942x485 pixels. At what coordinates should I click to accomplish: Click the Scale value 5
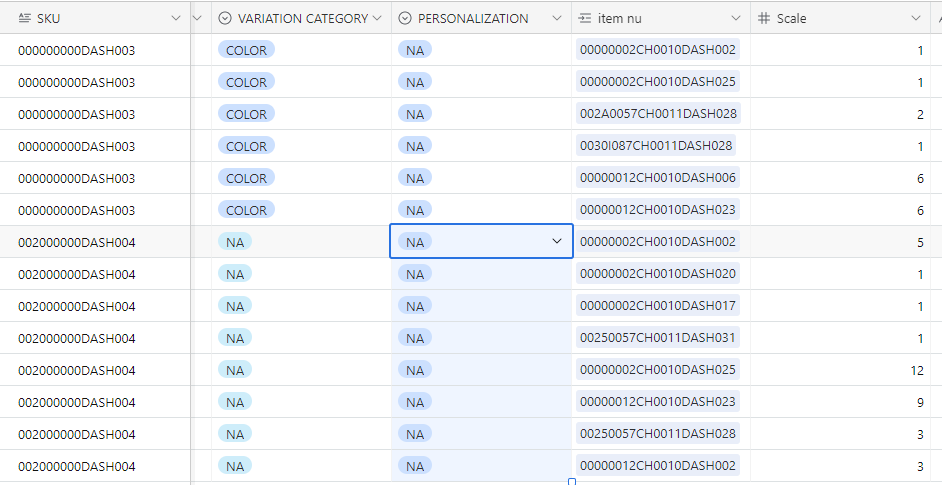click(x=920, y=242)
